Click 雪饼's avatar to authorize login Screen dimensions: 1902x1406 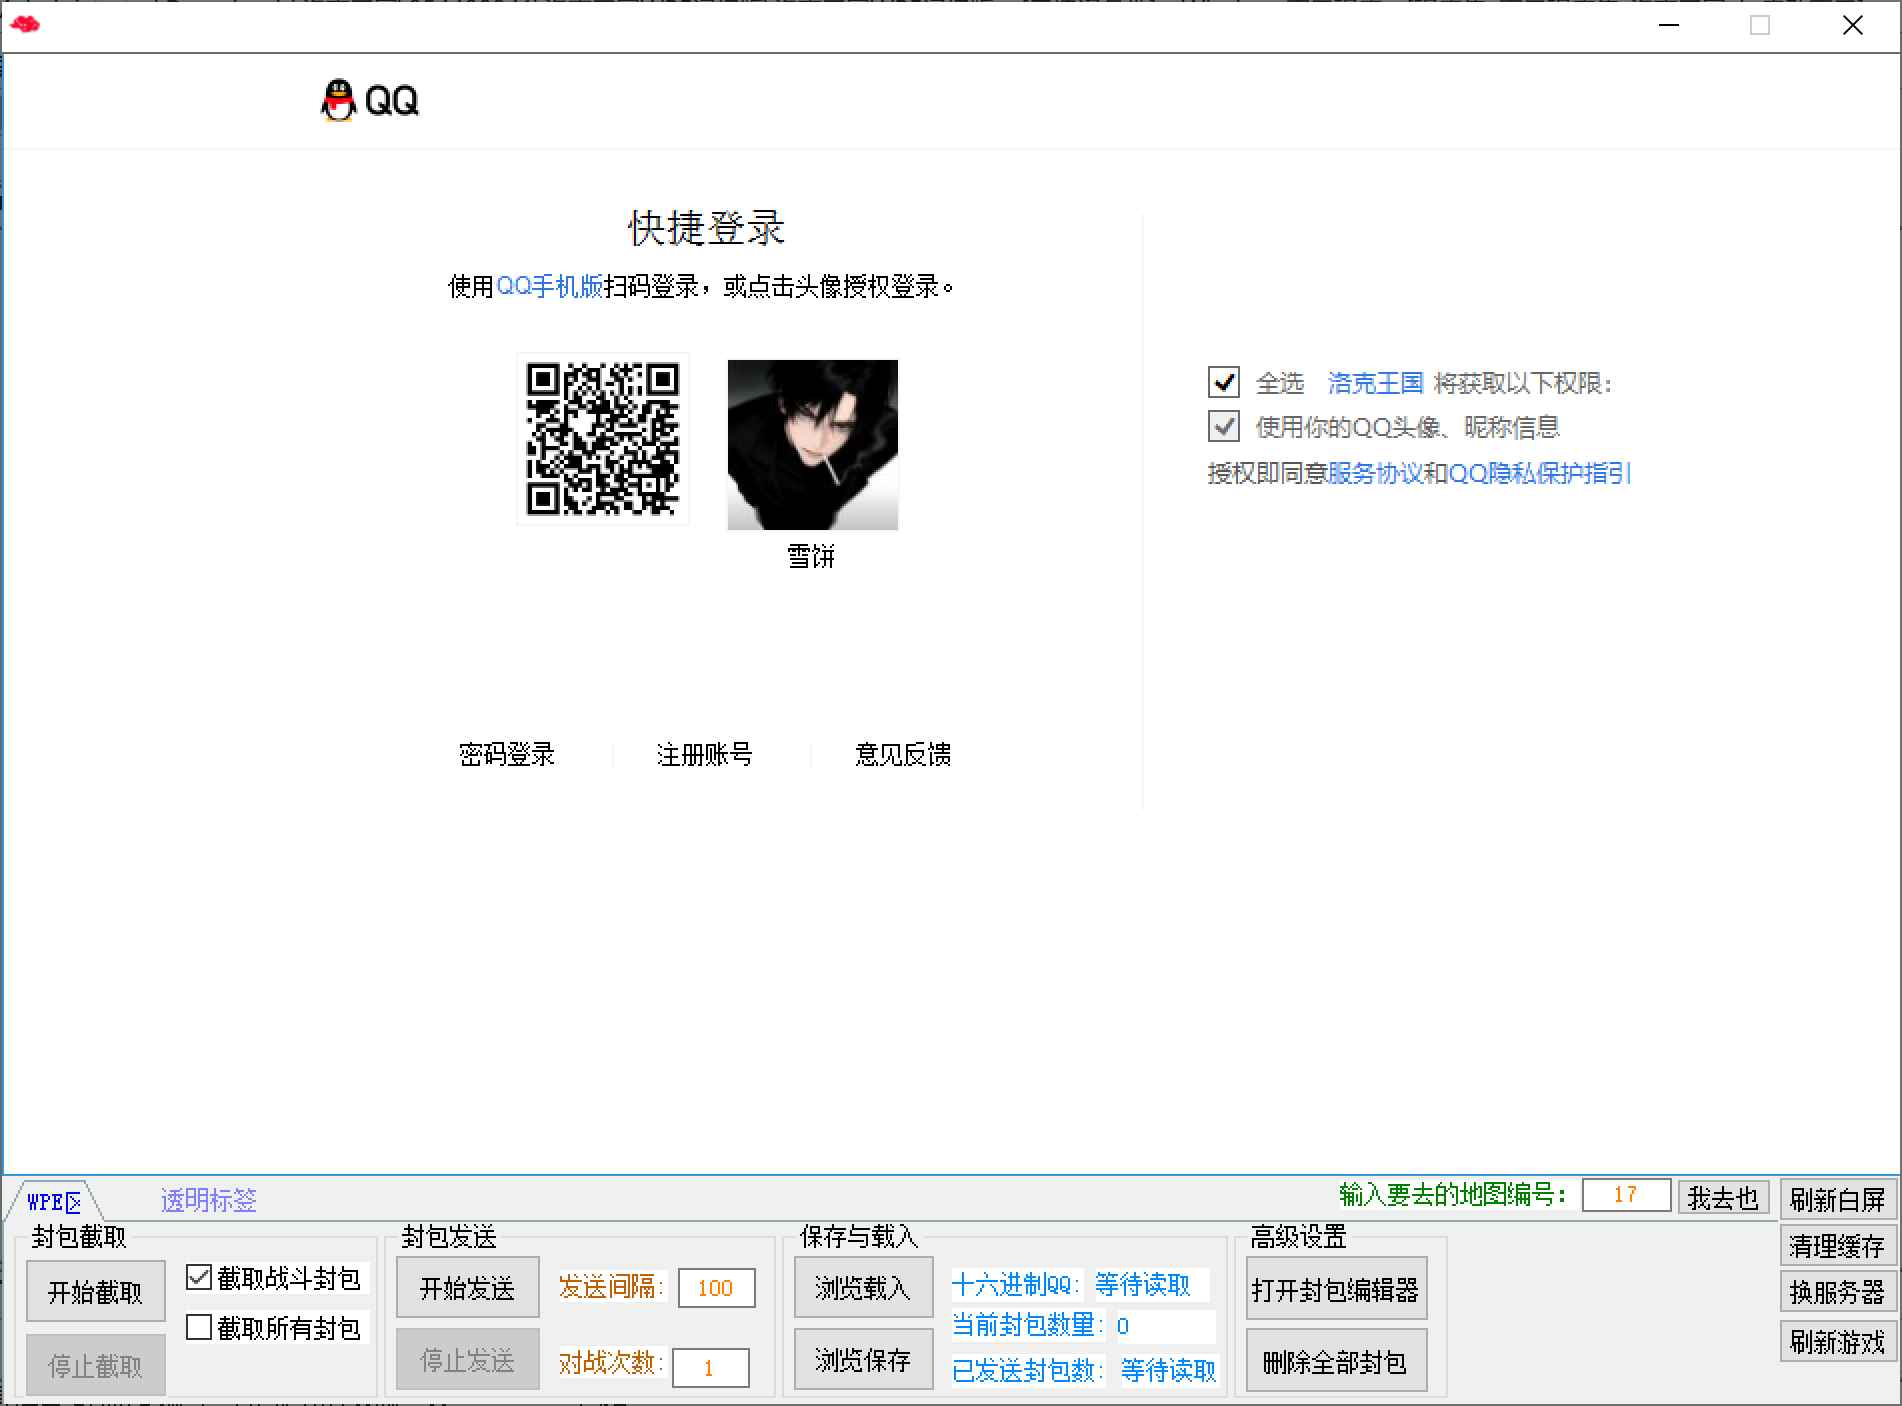pos(812,446)
